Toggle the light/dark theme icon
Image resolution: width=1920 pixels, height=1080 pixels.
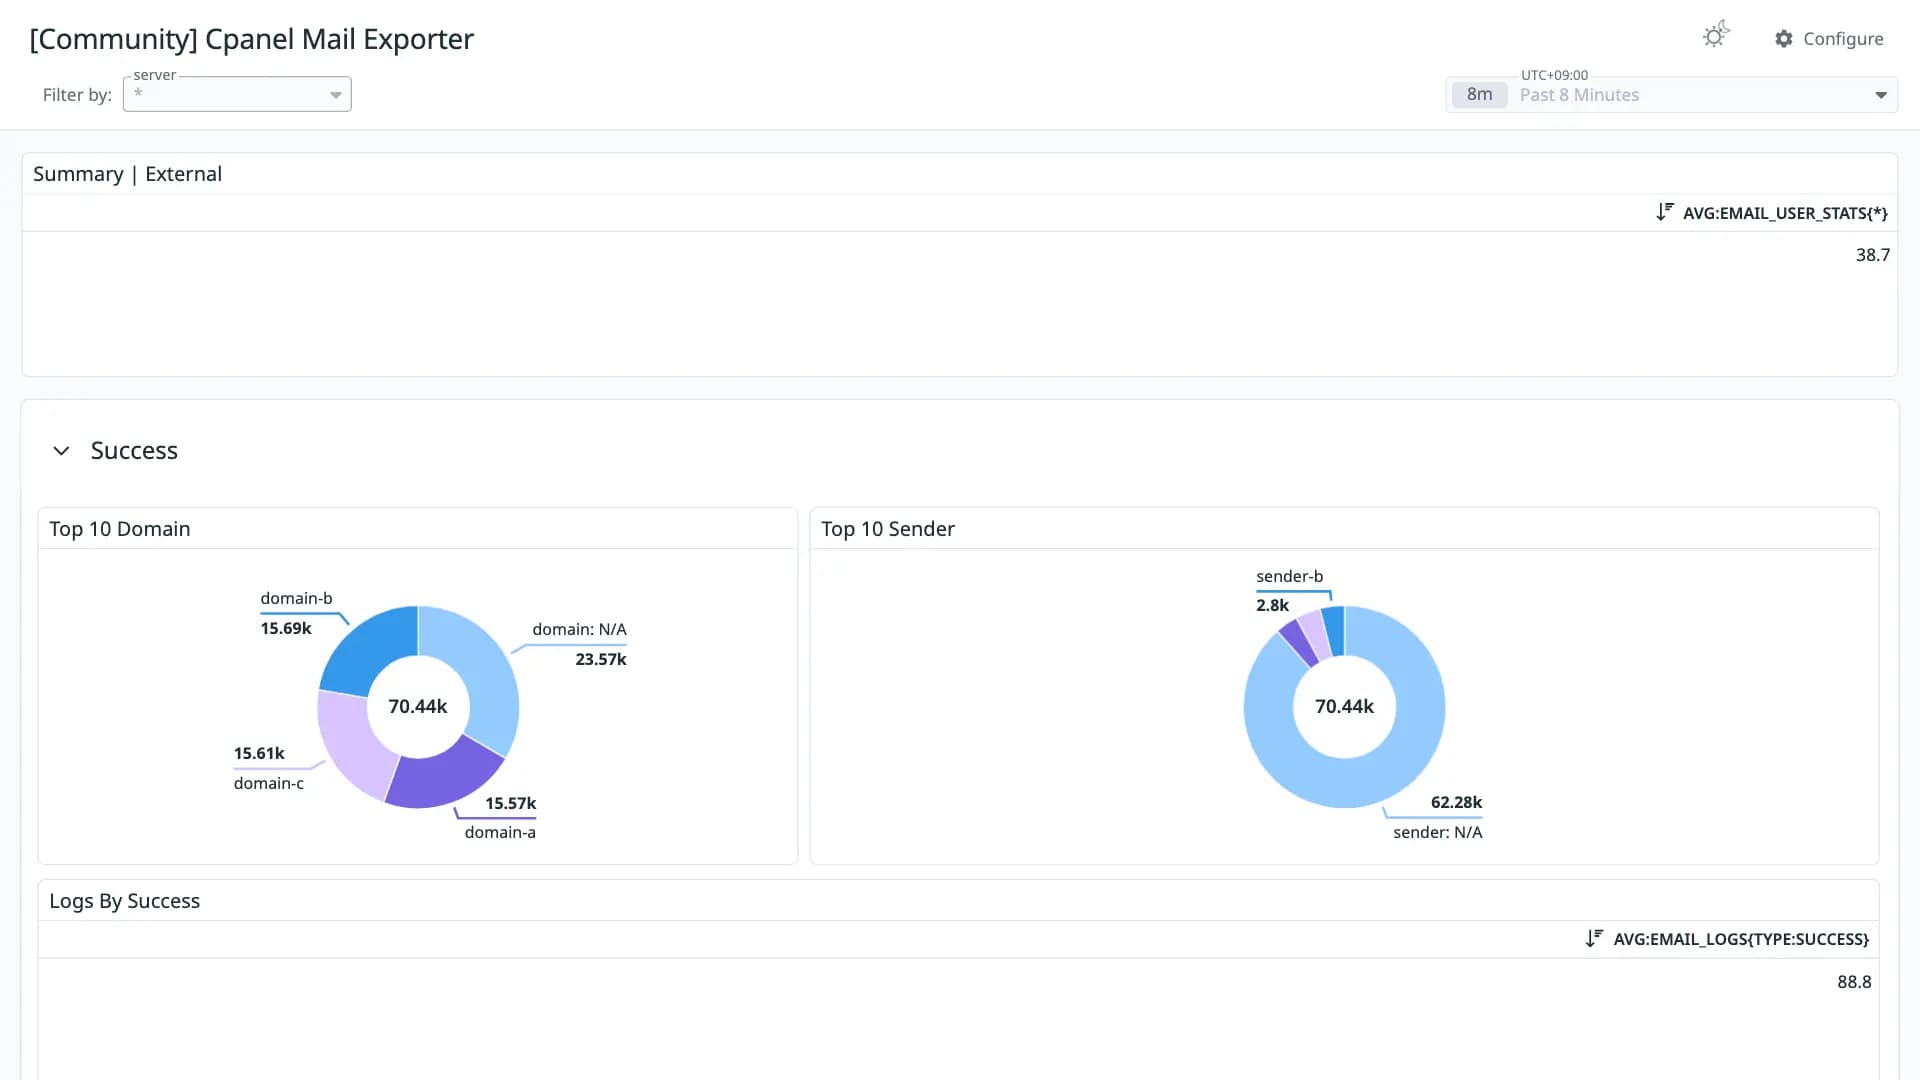1716,36
